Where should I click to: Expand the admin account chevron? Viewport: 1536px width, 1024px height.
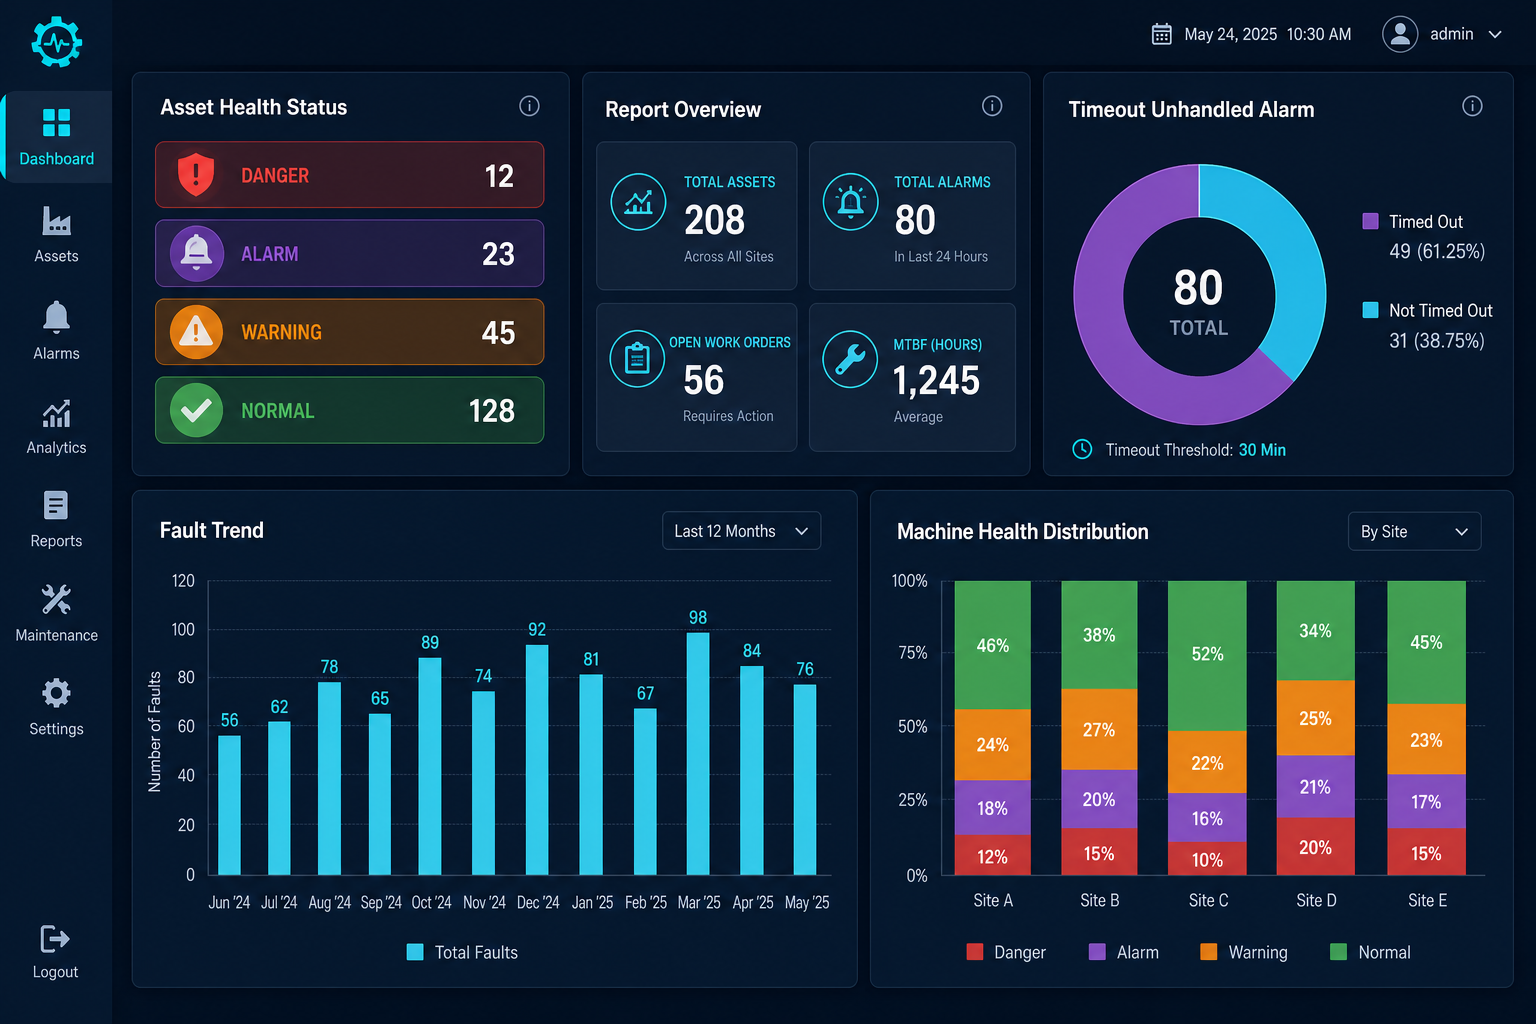[x=1495, y=34]
